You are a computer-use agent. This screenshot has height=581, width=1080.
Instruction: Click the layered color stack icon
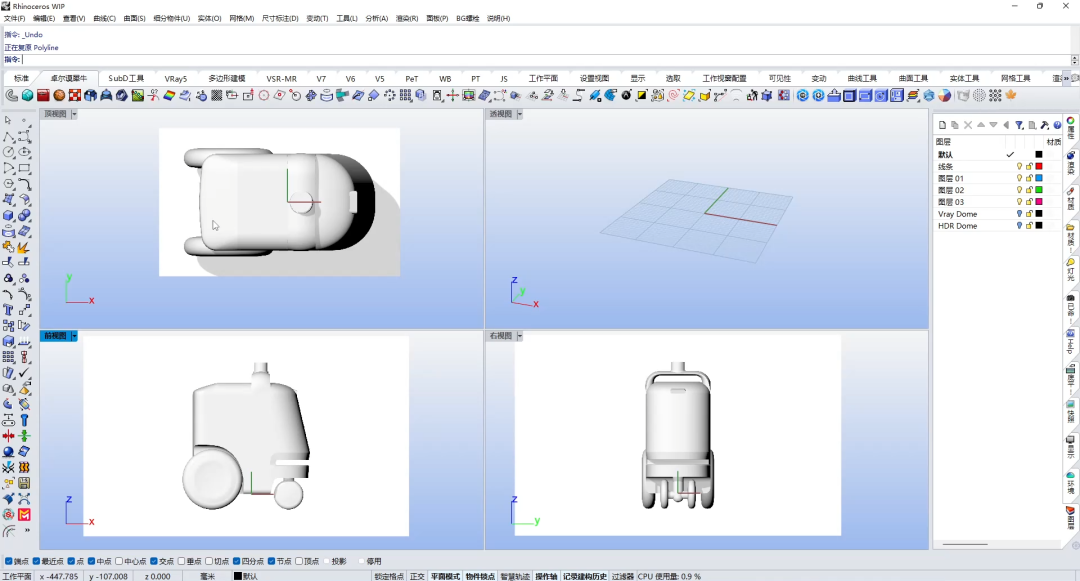click(913, 96)
